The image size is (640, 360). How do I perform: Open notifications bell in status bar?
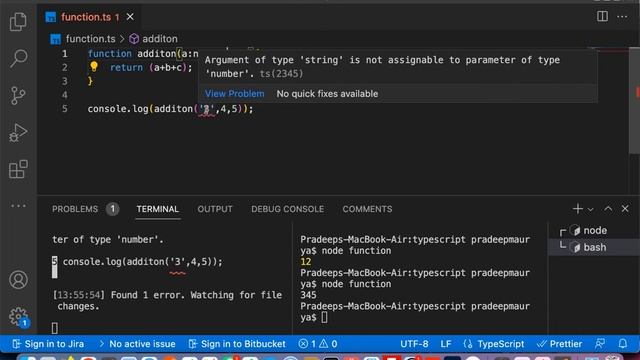click(x=622, y=344)
